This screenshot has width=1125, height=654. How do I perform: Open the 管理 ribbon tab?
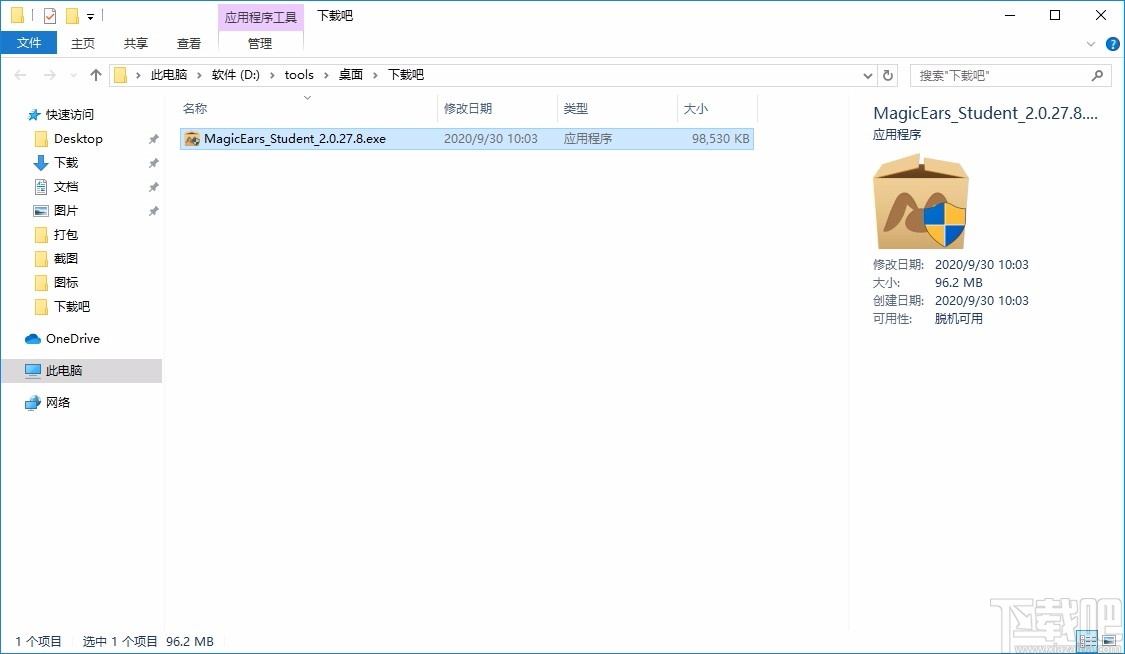[260, 43]
